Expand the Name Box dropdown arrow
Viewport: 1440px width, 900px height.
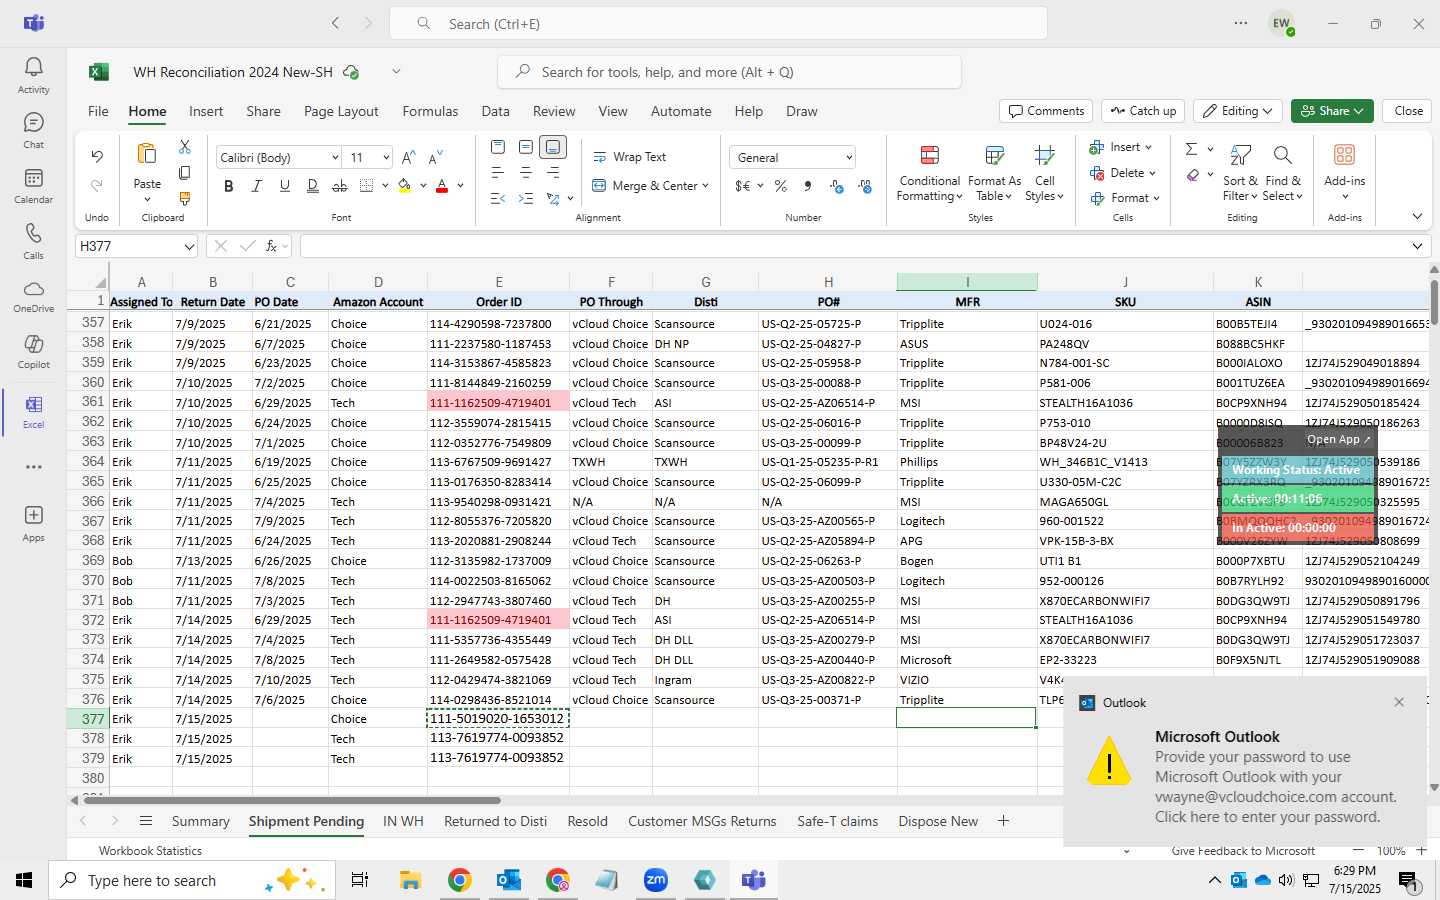(x=189, y=247)
